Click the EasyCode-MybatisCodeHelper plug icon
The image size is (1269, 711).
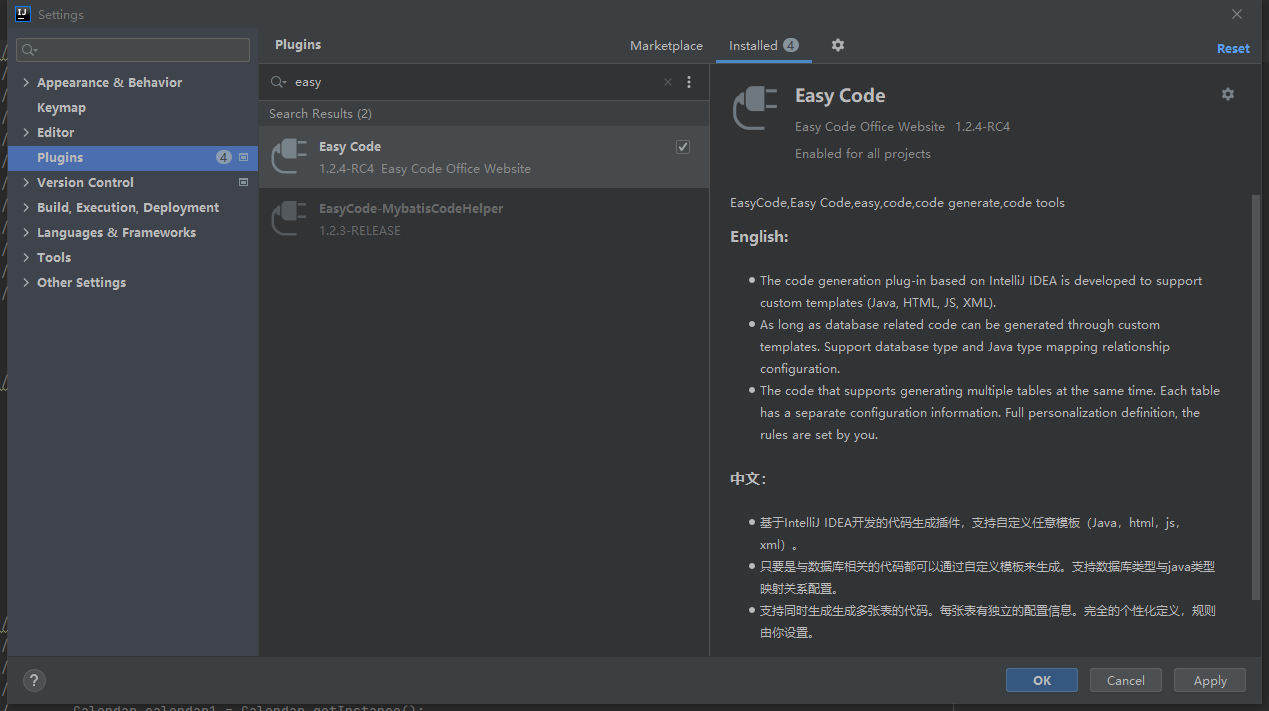(289, 219)
